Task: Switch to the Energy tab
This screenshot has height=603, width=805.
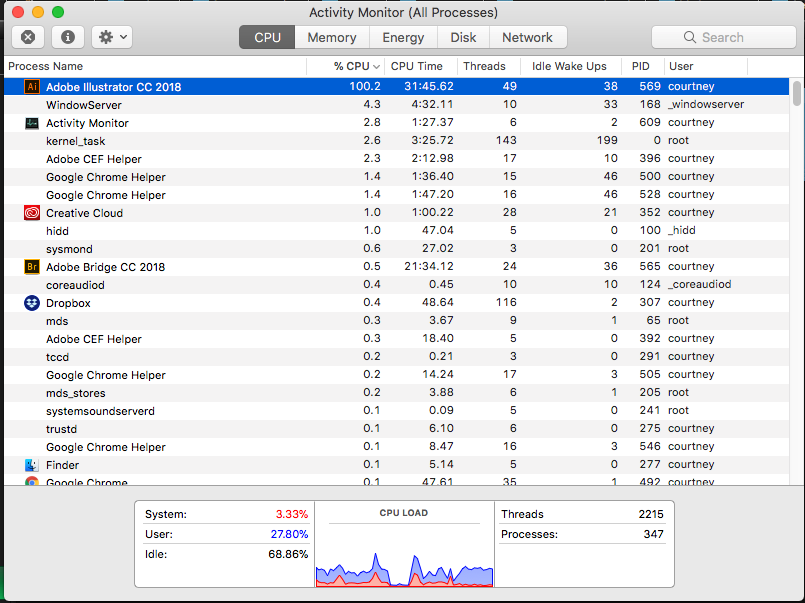Action: point(403,37)
